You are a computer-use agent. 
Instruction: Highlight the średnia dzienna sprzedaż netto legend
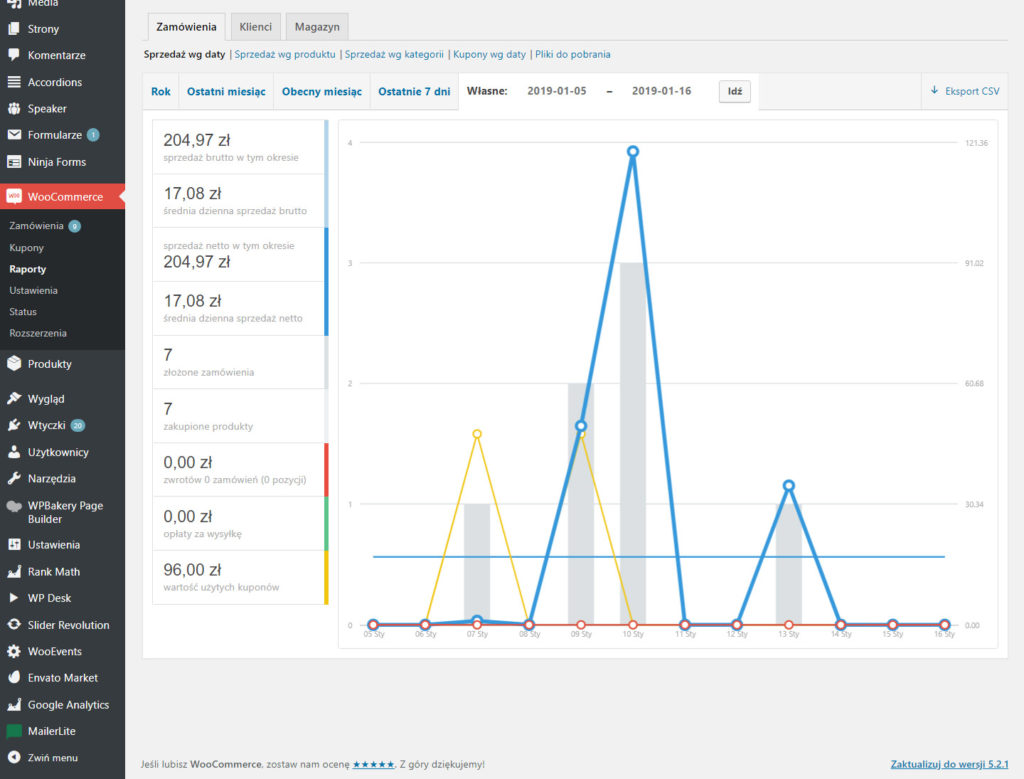(x=240, y=309)
